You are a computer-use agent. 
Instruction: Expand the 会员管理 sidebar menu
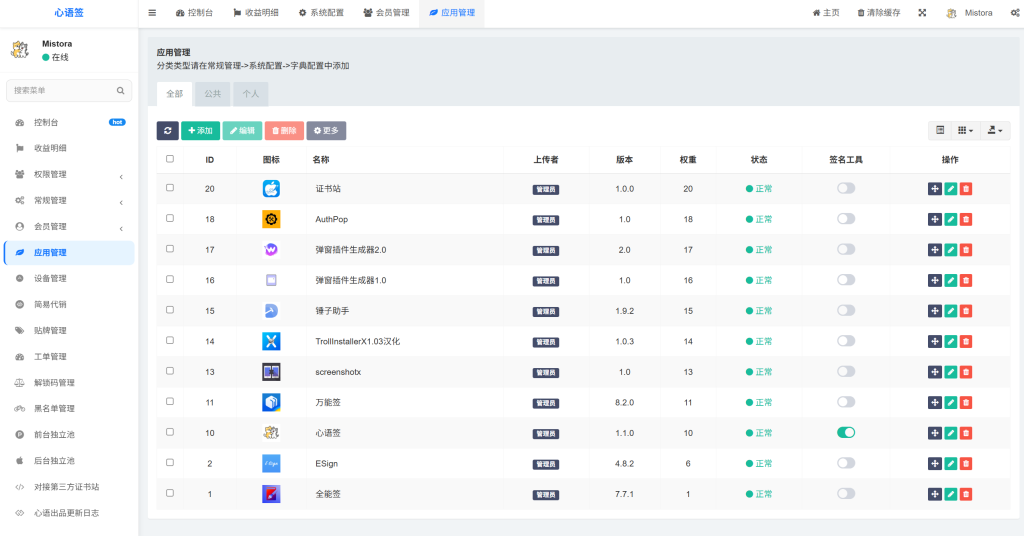pyautogui.click(x=69, y=227)
